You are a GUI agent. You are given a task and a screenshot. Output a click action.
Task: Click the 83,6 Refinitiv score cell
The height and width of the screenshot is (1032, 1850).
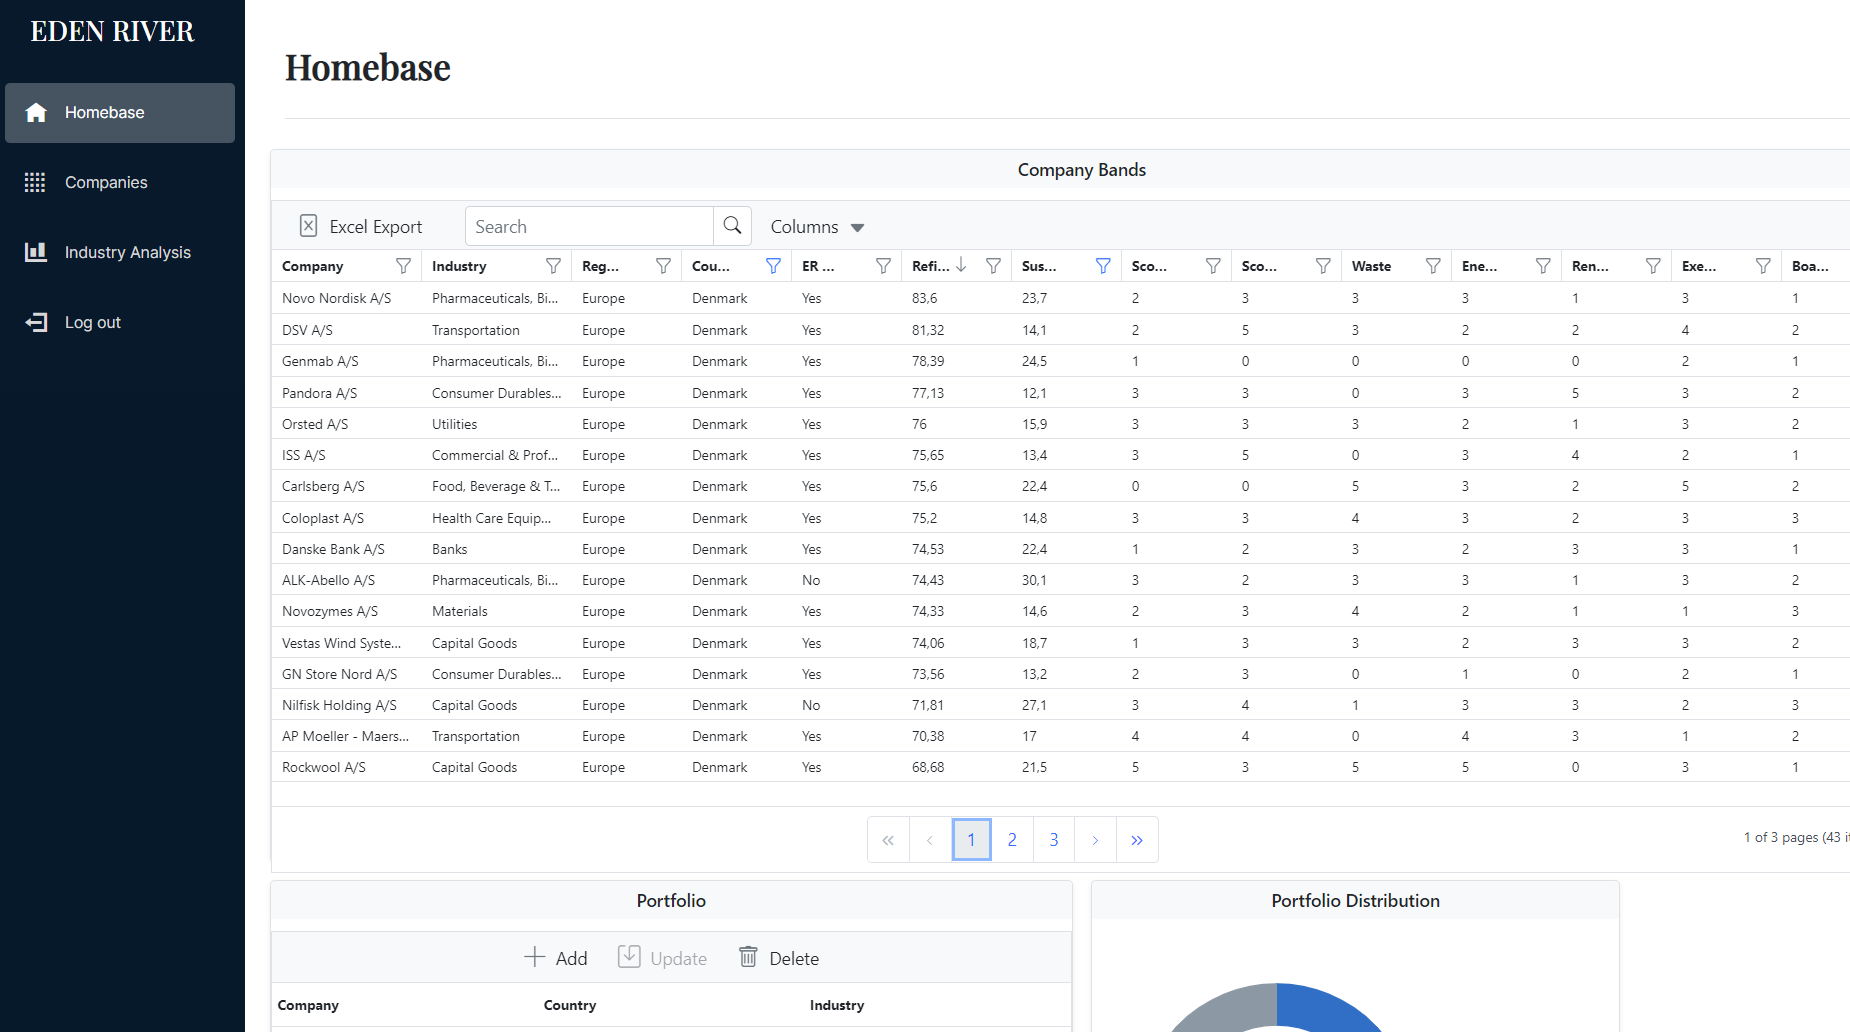pos(957,298)
